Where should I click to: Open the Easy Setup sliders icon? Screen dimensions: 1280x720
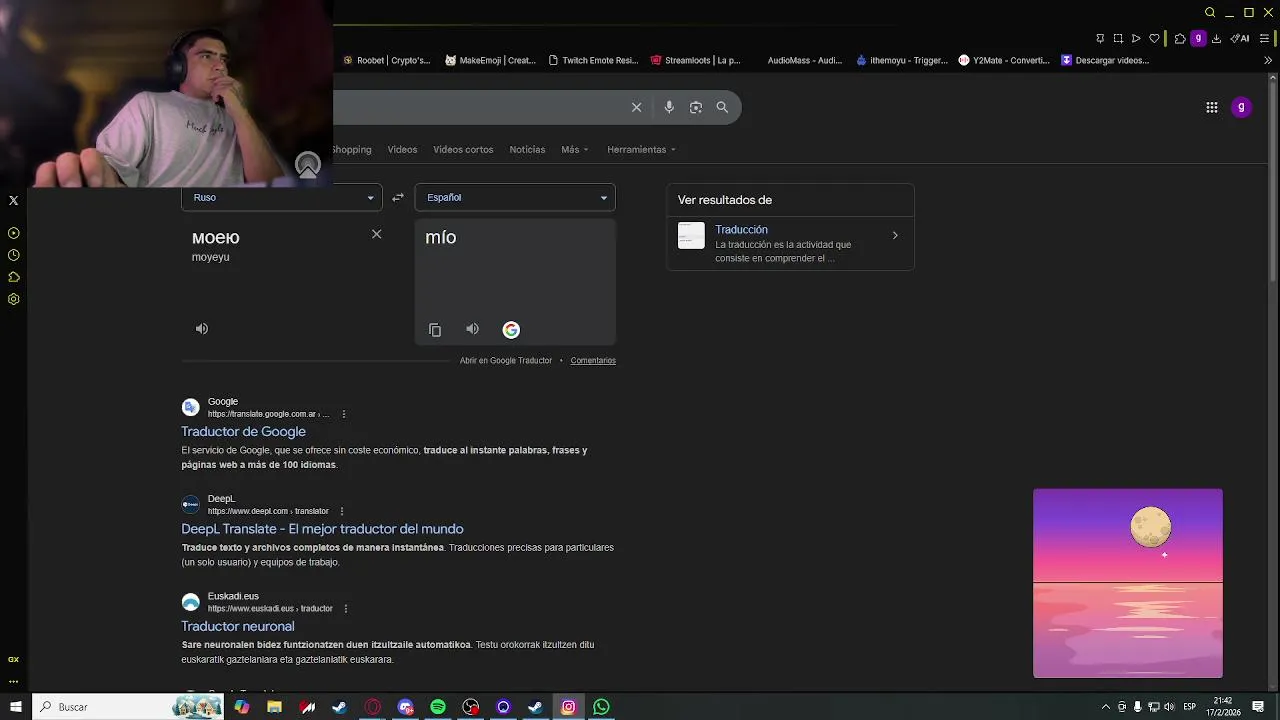(x=1264, y=38)
